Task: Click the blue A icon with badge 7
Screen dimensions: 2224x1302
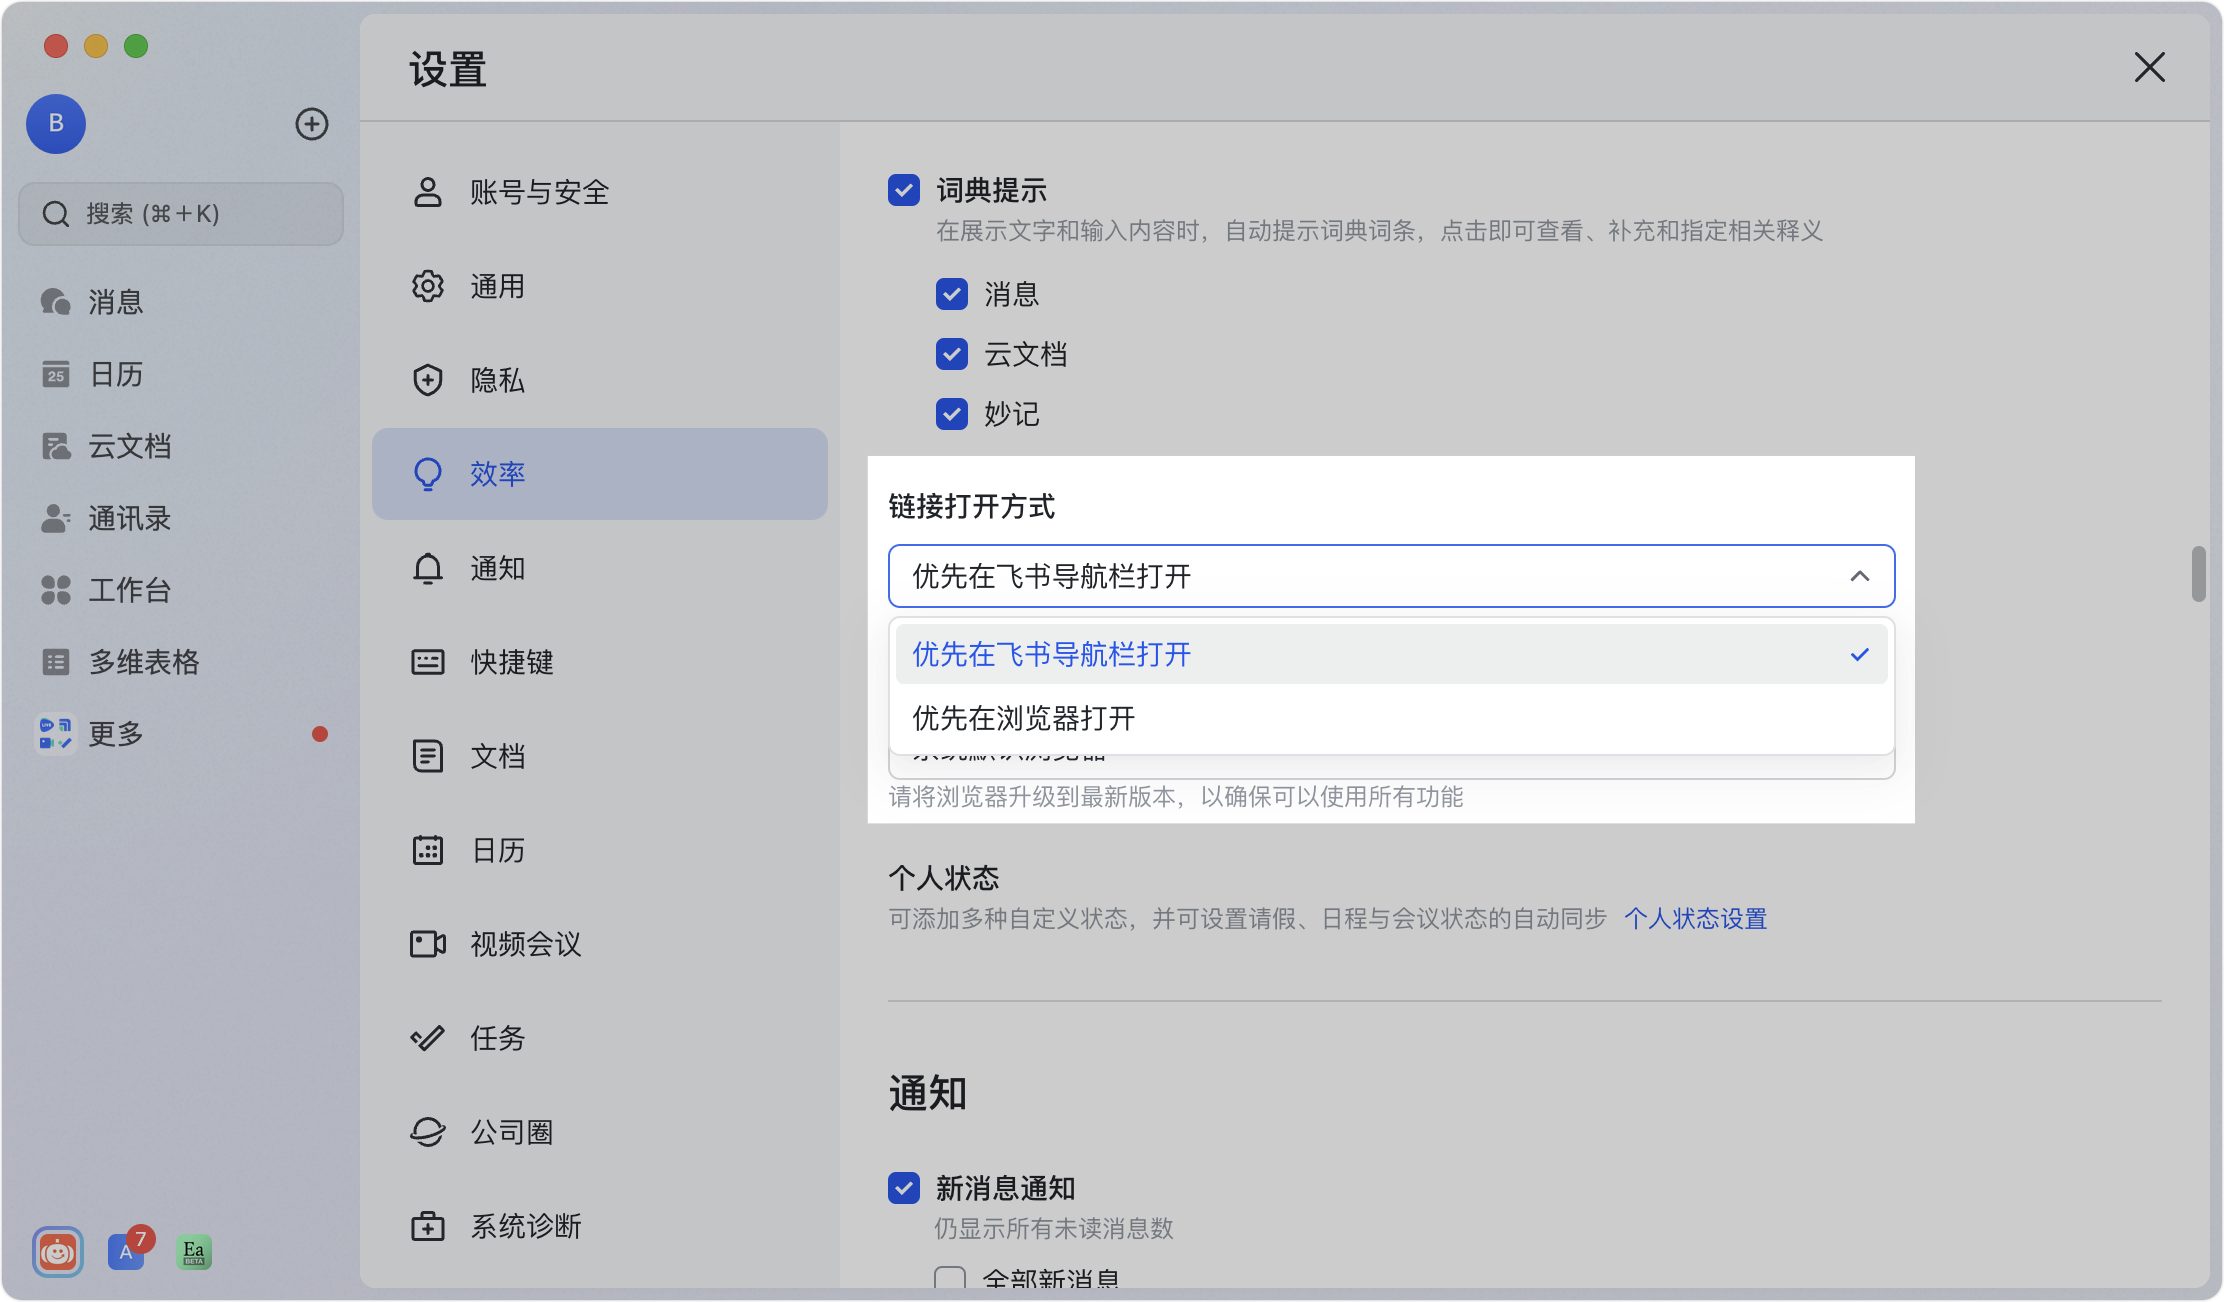Action: pyautogui.click(x=127, y=1251)
